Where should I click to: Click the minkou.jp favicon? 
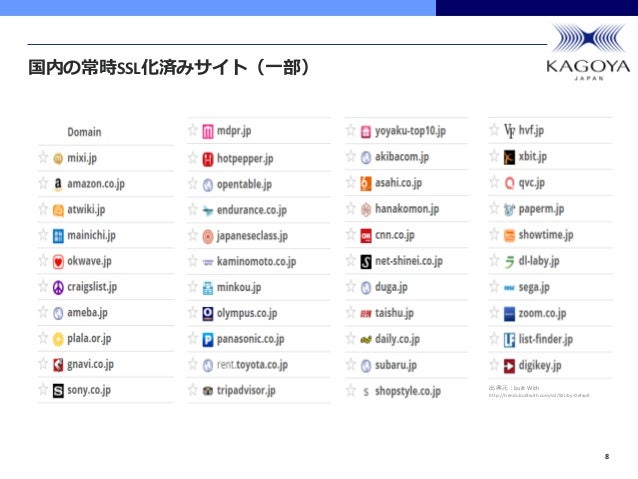208,288
